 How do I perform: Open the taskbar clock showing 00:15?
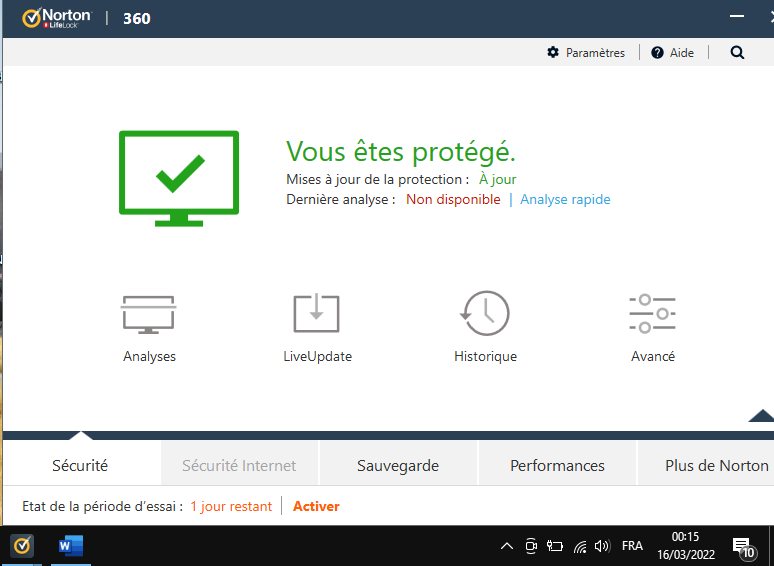[x=686, y=545]
